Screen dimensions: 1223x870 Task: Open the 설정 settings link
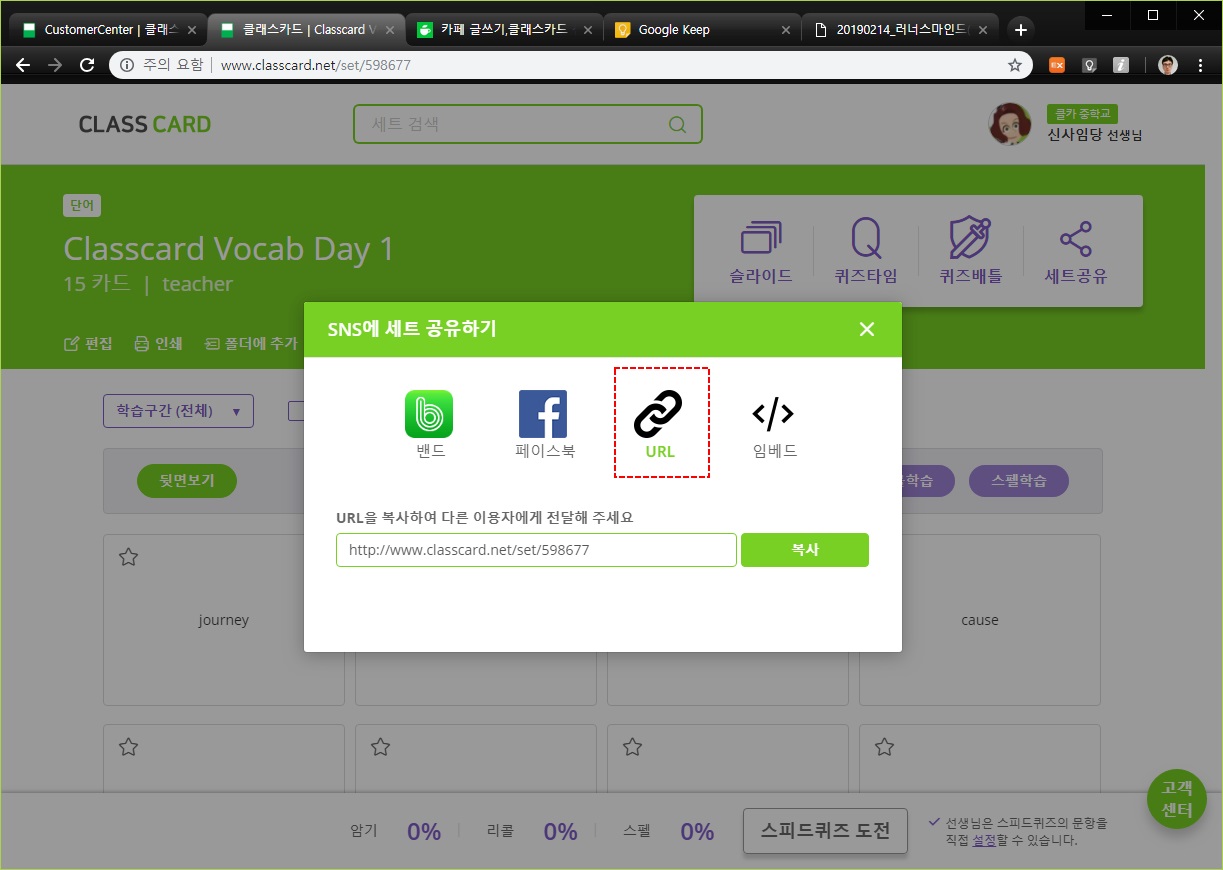pos(983,840)
